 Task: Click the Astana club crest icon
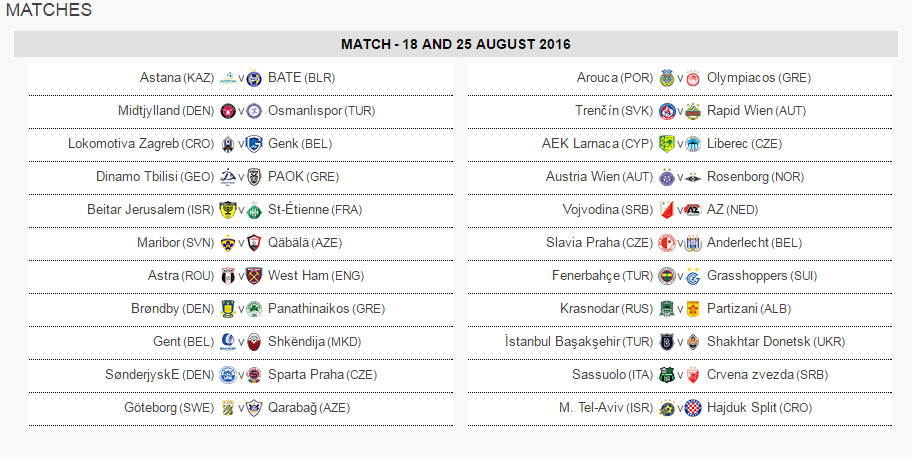point(228,78)
